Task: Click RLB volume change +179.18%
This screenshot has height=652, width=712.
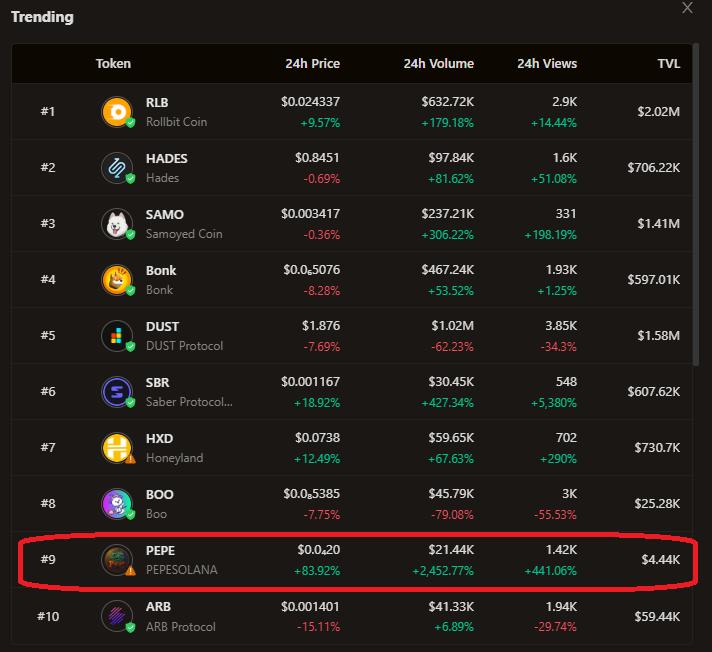Action: pos(448,123)
